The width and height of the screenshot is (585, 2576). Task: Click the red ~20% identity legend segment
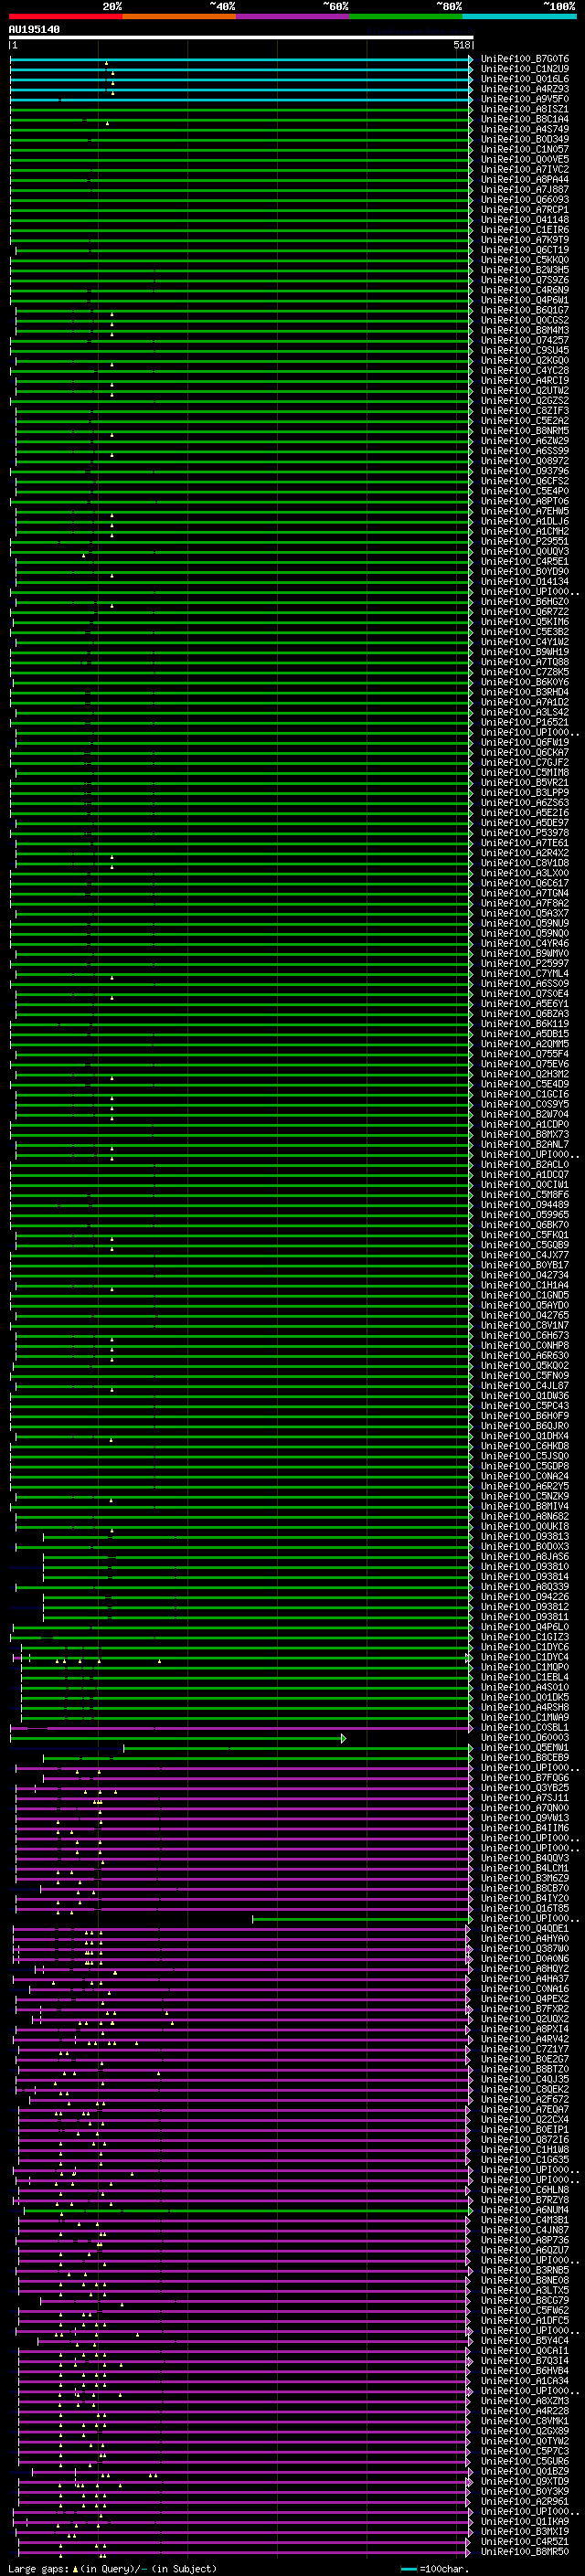(65, 16)
